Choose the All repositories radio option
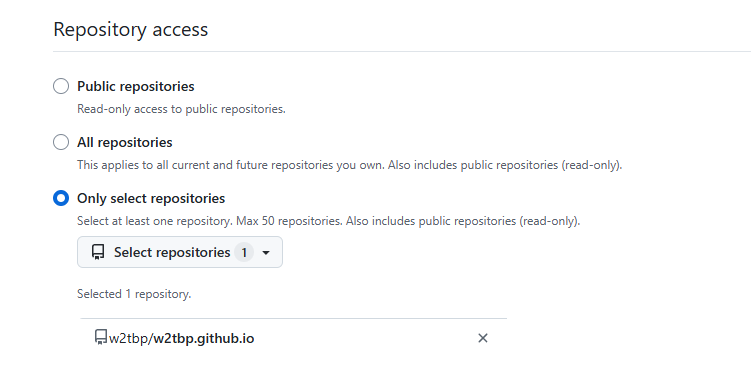Screen dimensions: 751x375 coord(61,142)
